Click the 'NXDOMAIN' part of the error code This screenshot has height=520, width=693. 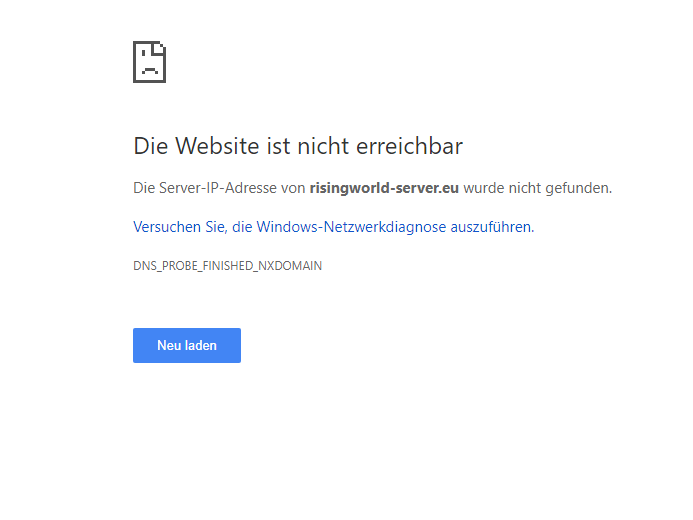click(289, 266)
